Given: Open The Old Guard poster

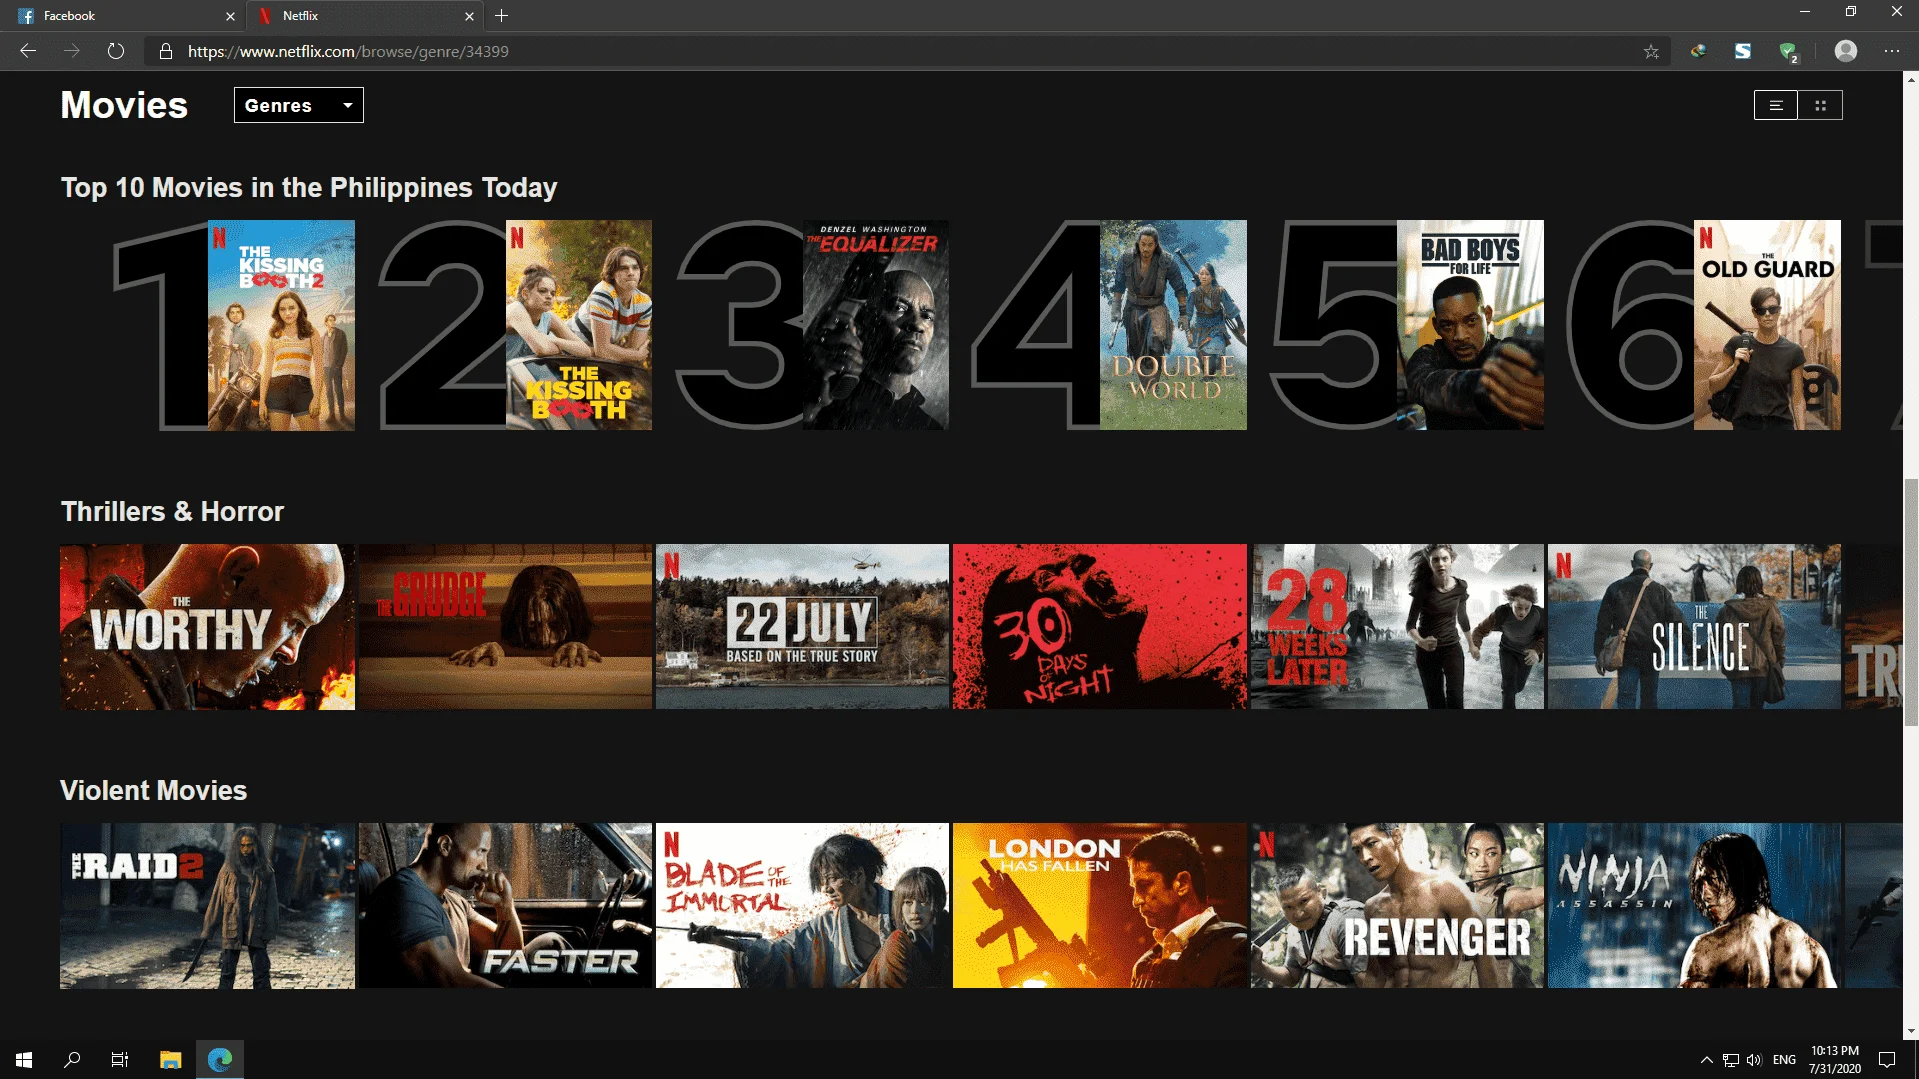Looking at the screenshot, I should (1767, 325).
